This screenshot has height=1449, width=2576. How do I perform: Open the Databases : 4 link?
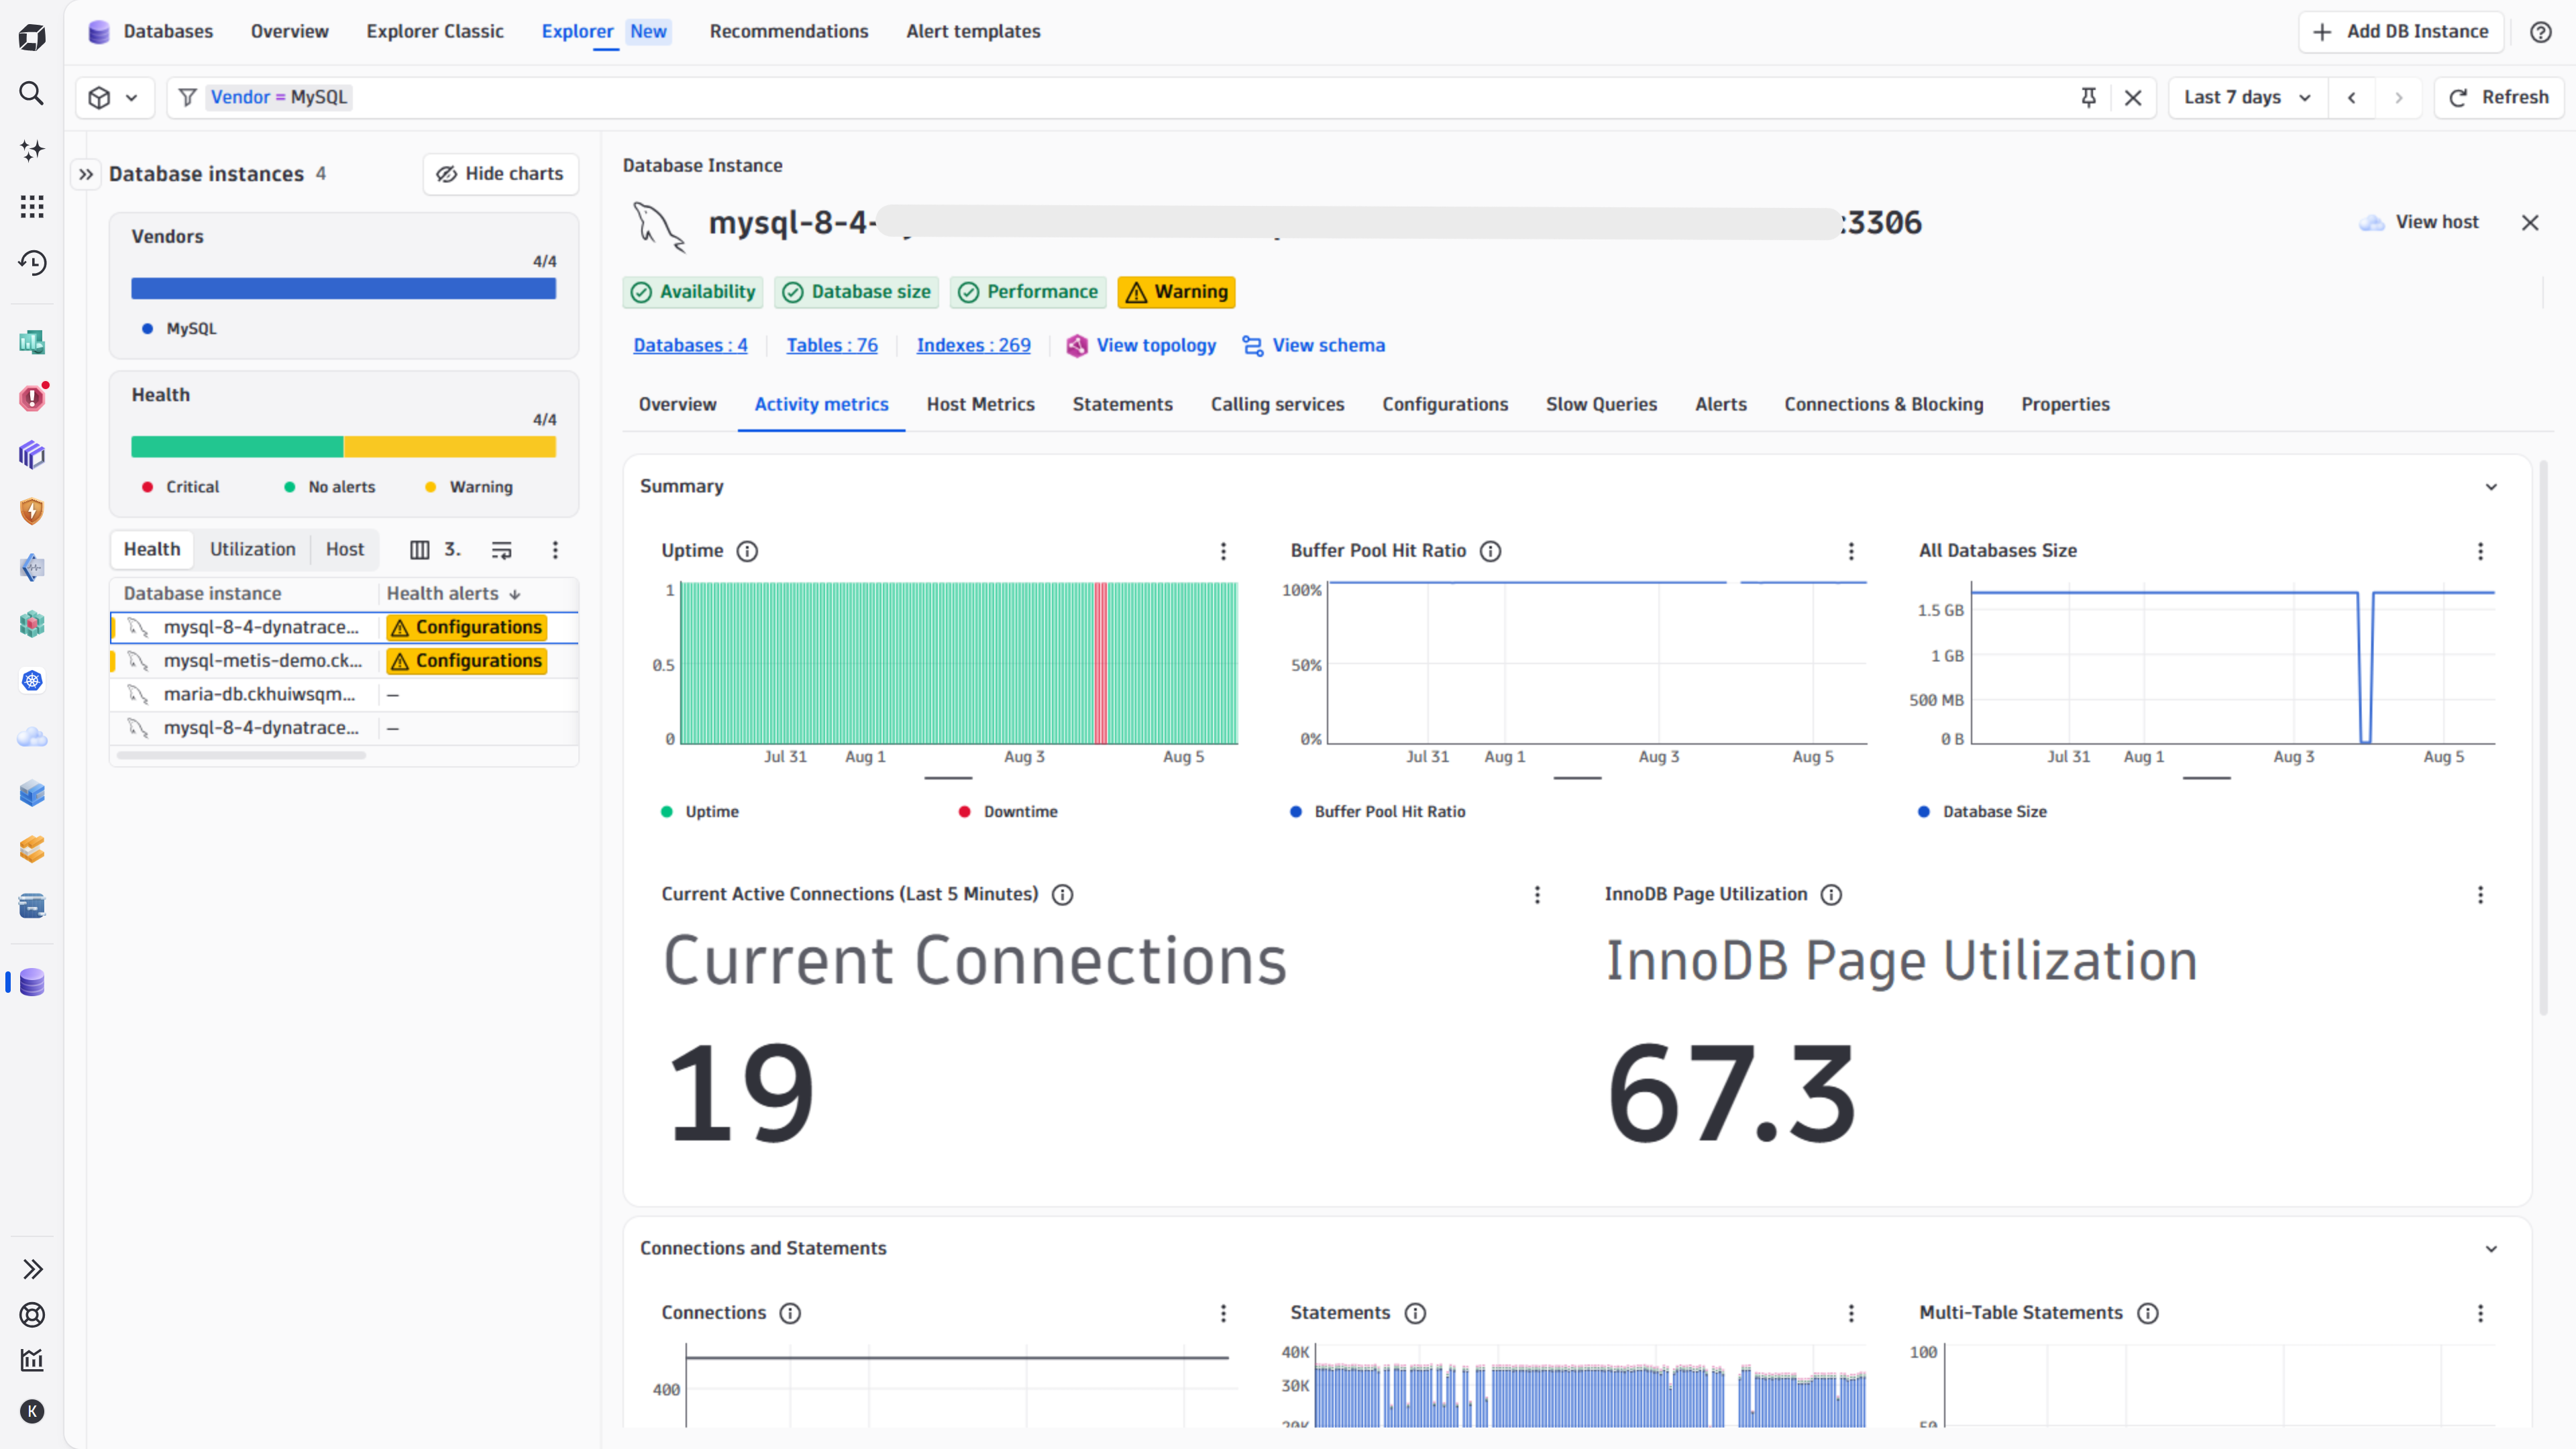[690, 345]
